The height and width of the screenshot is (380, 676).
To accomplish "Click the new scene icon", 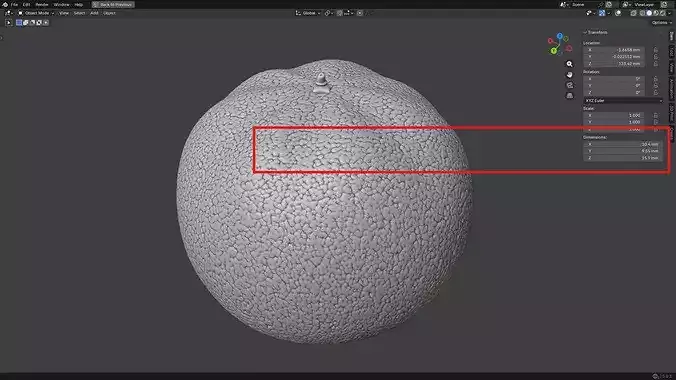I will tap(609, 4).
